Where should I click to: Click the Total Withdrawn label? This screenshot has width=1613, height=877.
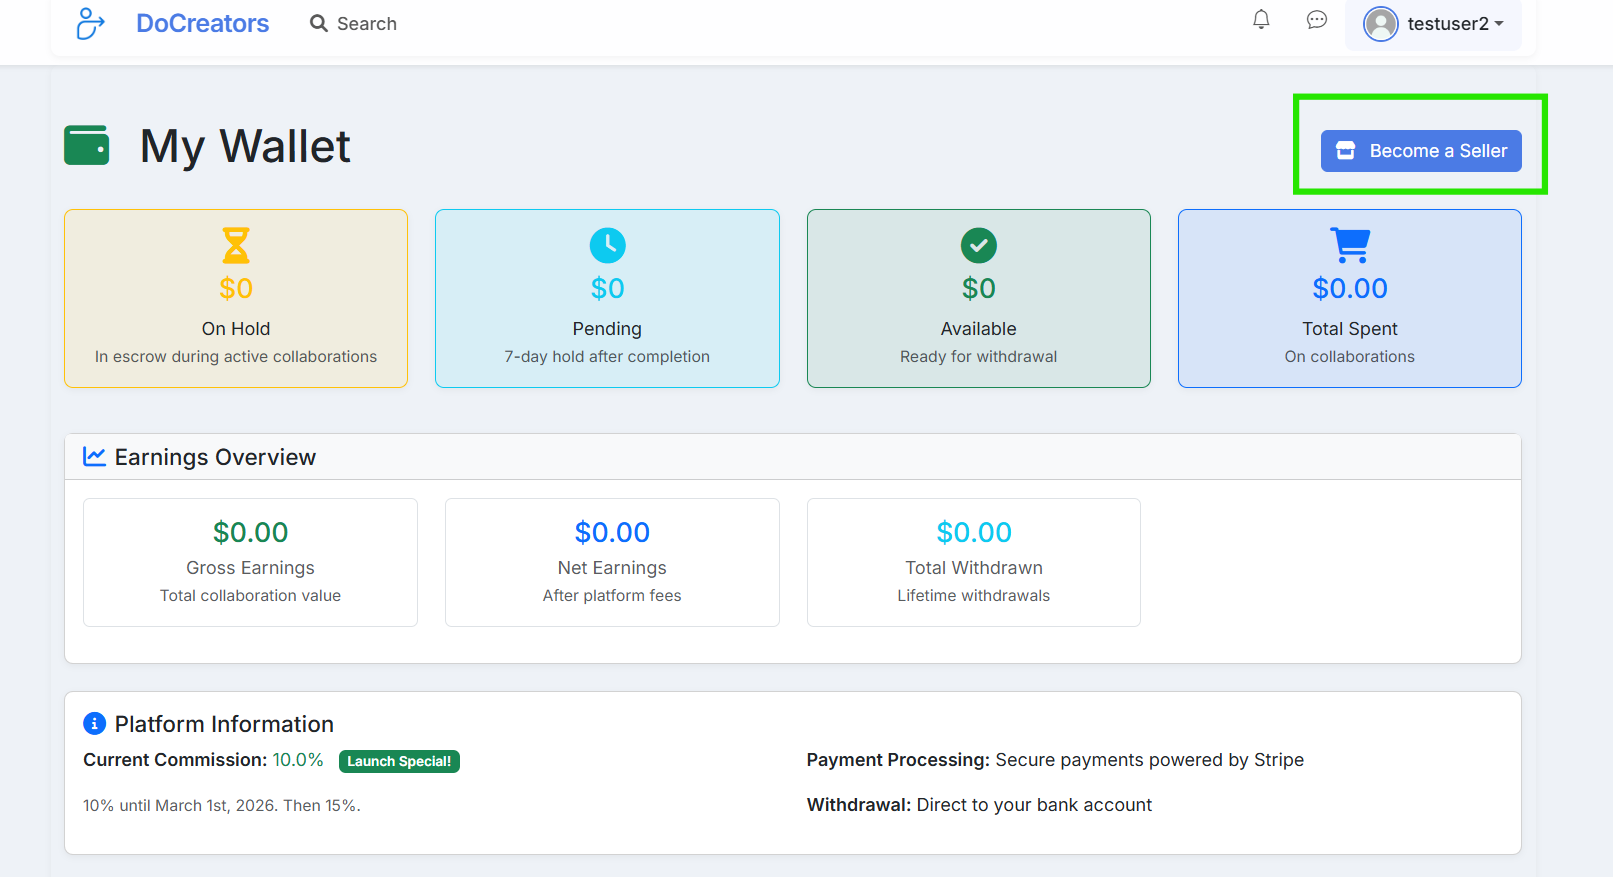974,568
